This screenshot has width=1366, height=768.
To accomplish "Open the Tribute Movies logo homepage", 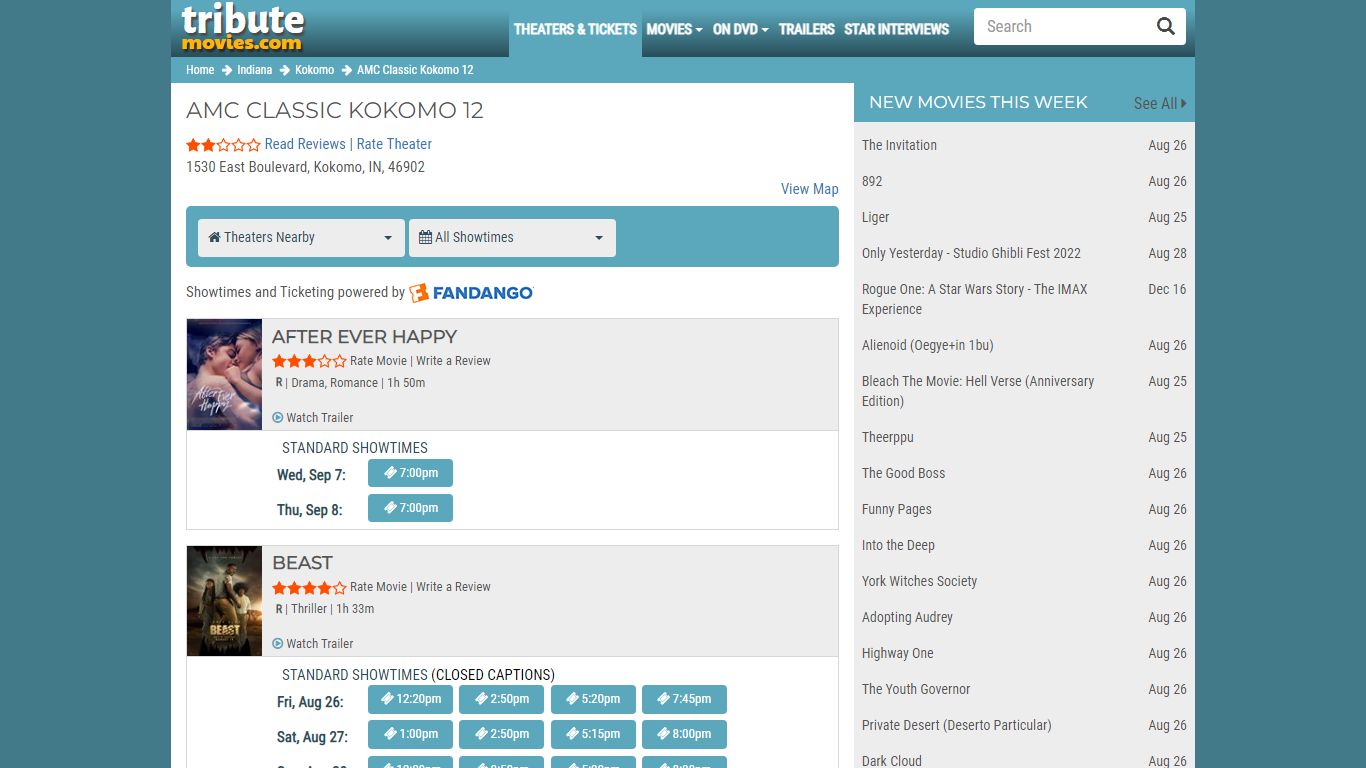I will point(243,27).
